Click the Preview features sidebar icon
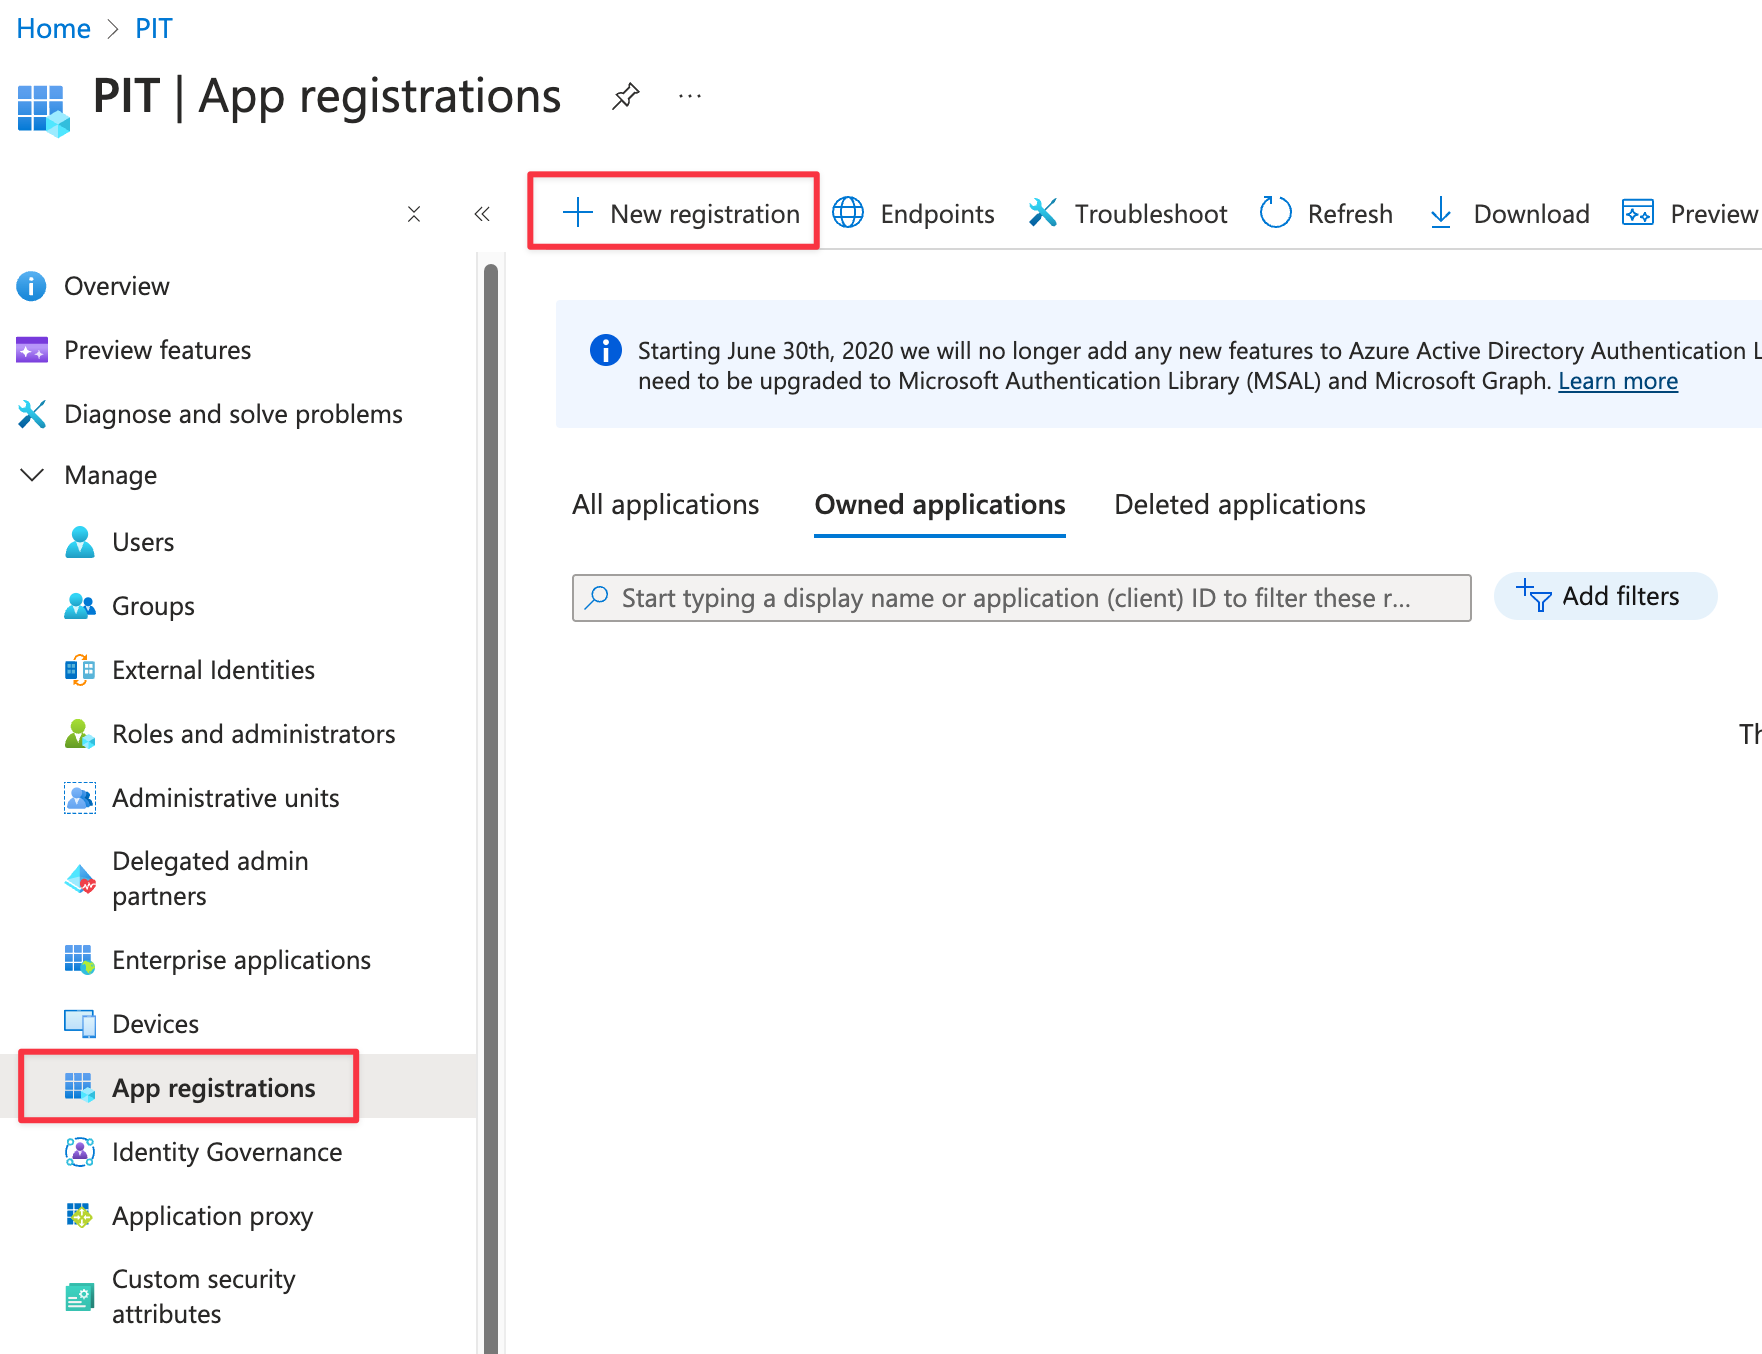Screen dimensions: 1762x1354 (32, 350)
